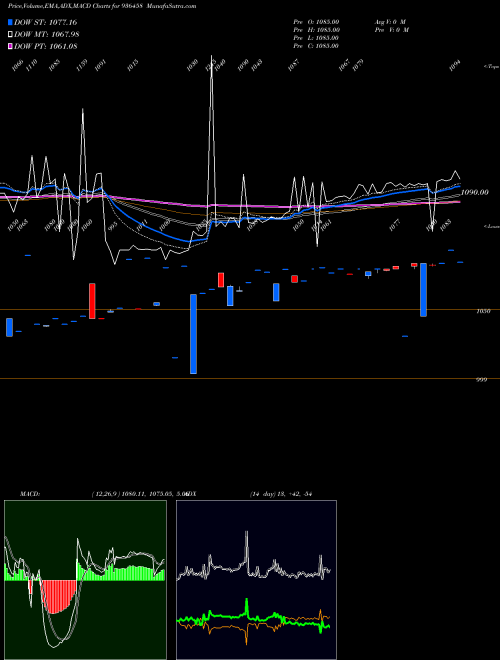Screen dimensions: 500x660
Task: Click the 'DOW ST: 1077.16' legend text
Action: tap(46, 22)
